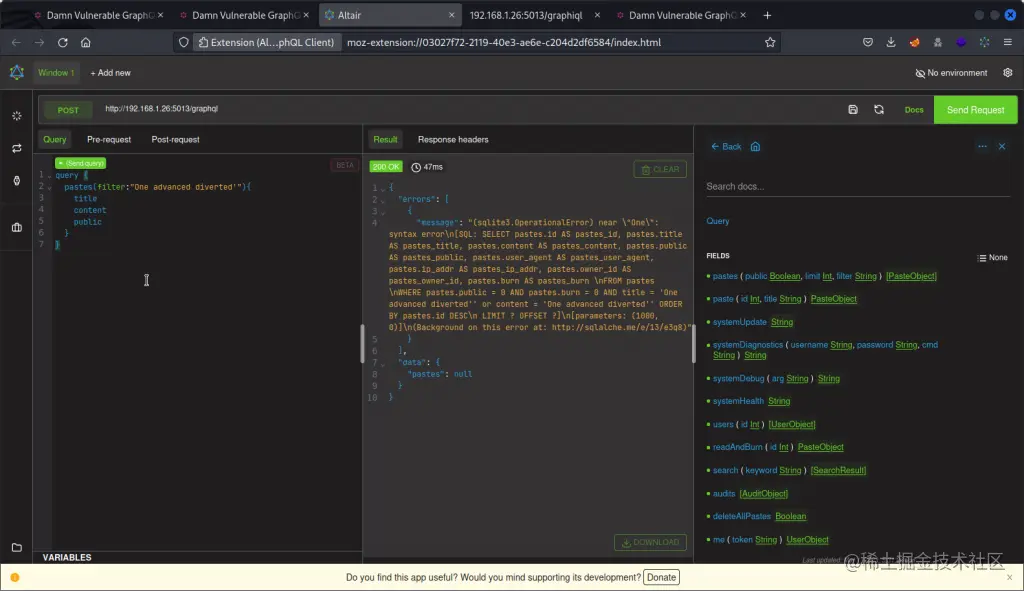Image resolution: width=1024 pixels, height=591 pixels.
Task: Switch to the Pre-request tab
Action: (109, 140)
